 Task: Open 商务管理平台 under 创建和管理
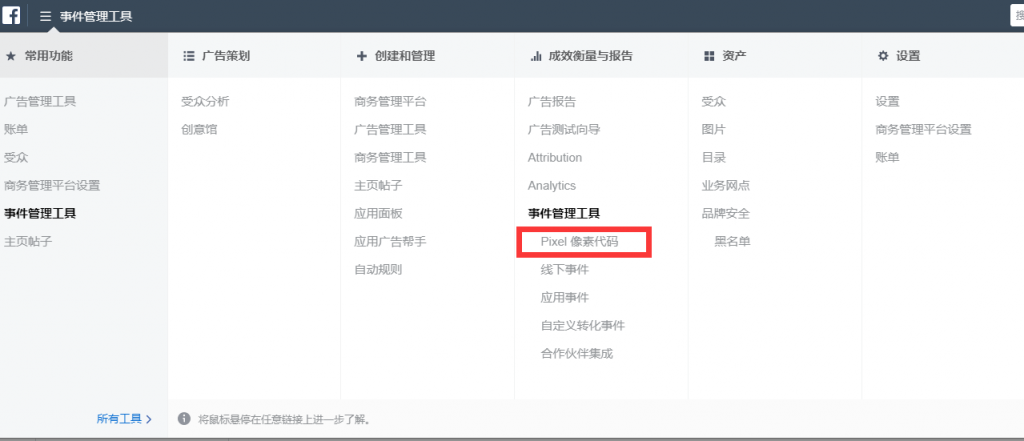click(391, 101)
